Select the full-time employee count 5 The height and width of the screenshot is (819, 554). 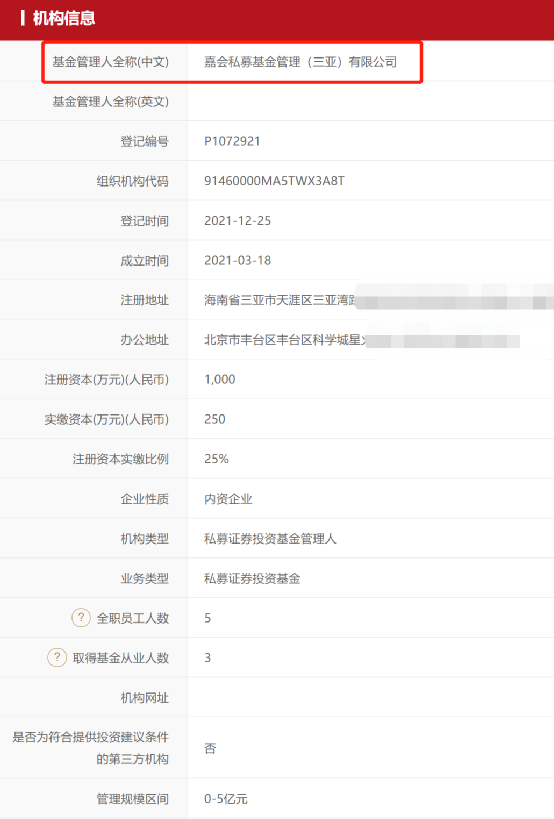(x=207, y=618)
